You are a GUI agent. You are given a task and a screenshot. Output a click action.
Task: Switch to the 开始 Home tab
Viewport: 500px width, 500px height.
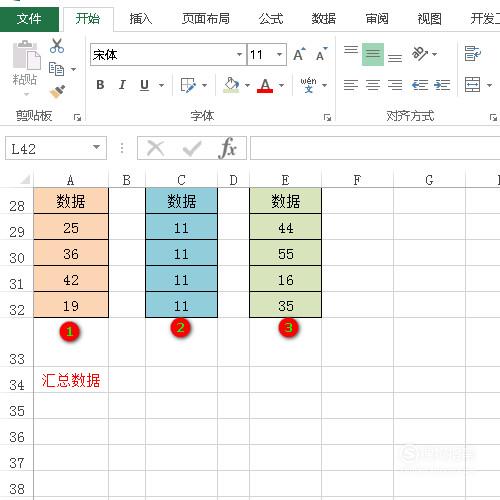tap(88, 19)
